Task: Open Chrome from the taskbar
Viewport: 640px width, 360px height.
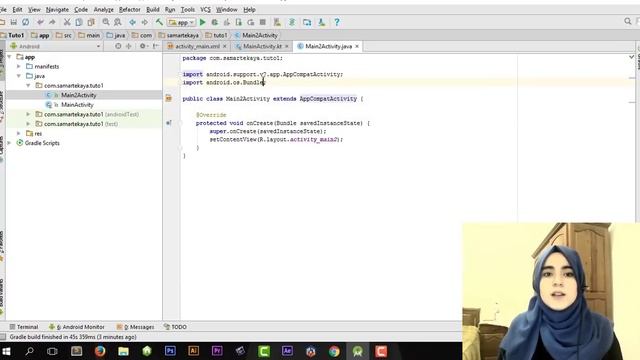Action: coord(334,351)
